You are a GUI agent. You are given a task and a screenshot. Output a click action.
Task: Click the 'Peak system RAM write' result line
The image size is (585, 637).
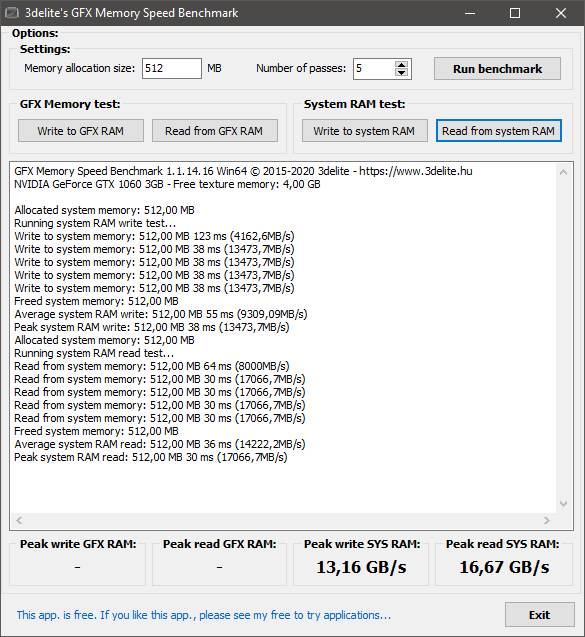(152, 327)
